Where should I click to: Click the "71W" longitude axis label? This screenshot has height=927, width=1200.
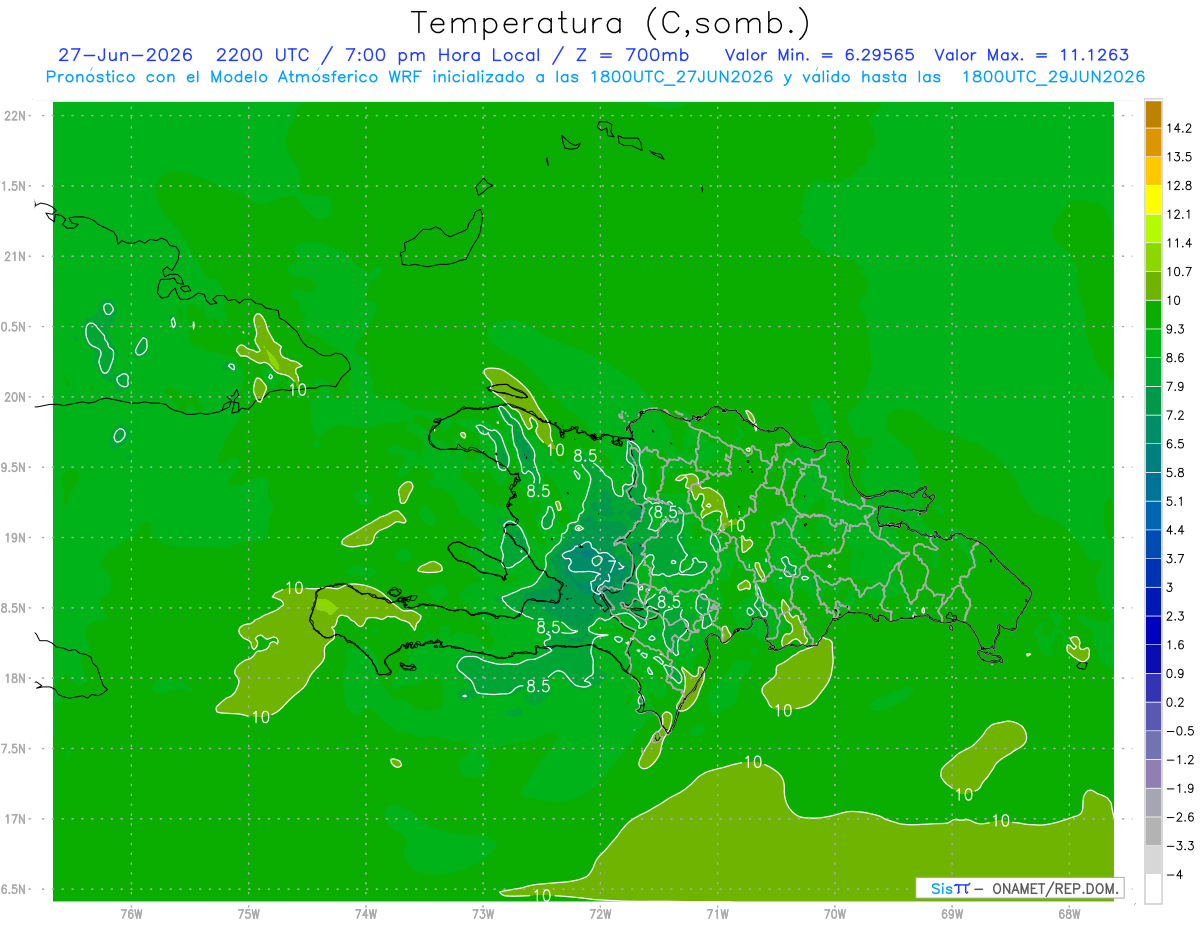(717, 913)
